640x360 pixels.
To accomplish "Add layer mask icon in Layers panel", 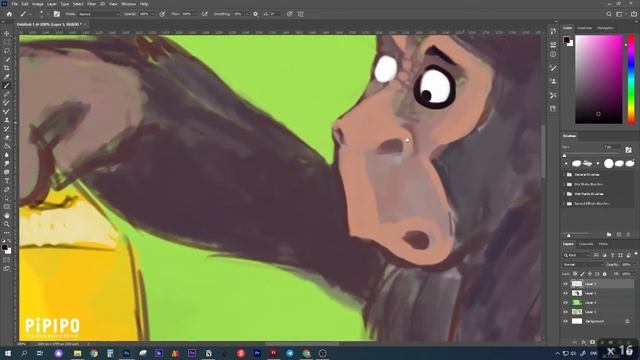I will tap(592, 342).
